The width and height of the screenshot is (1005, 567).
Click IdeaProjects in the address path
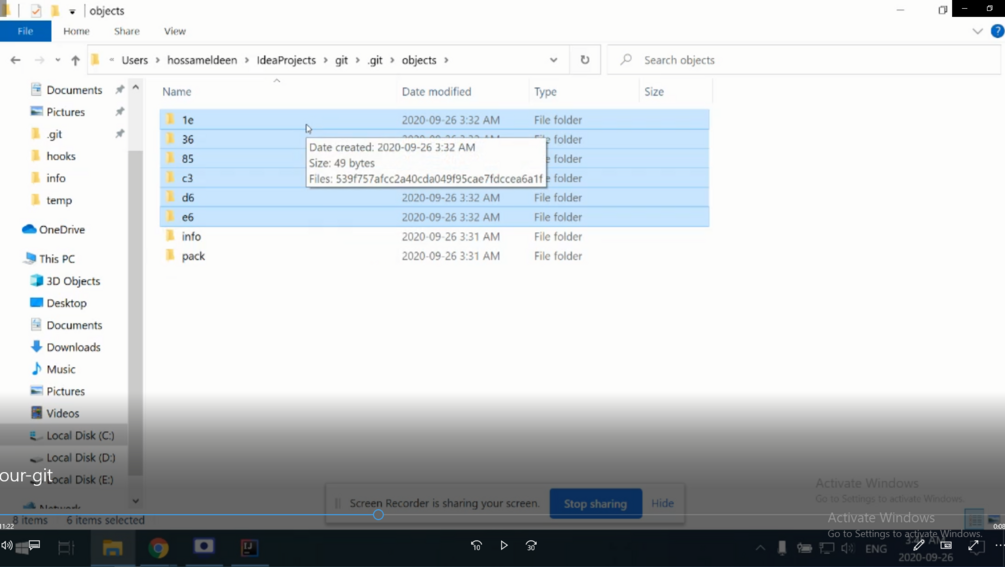286,60
